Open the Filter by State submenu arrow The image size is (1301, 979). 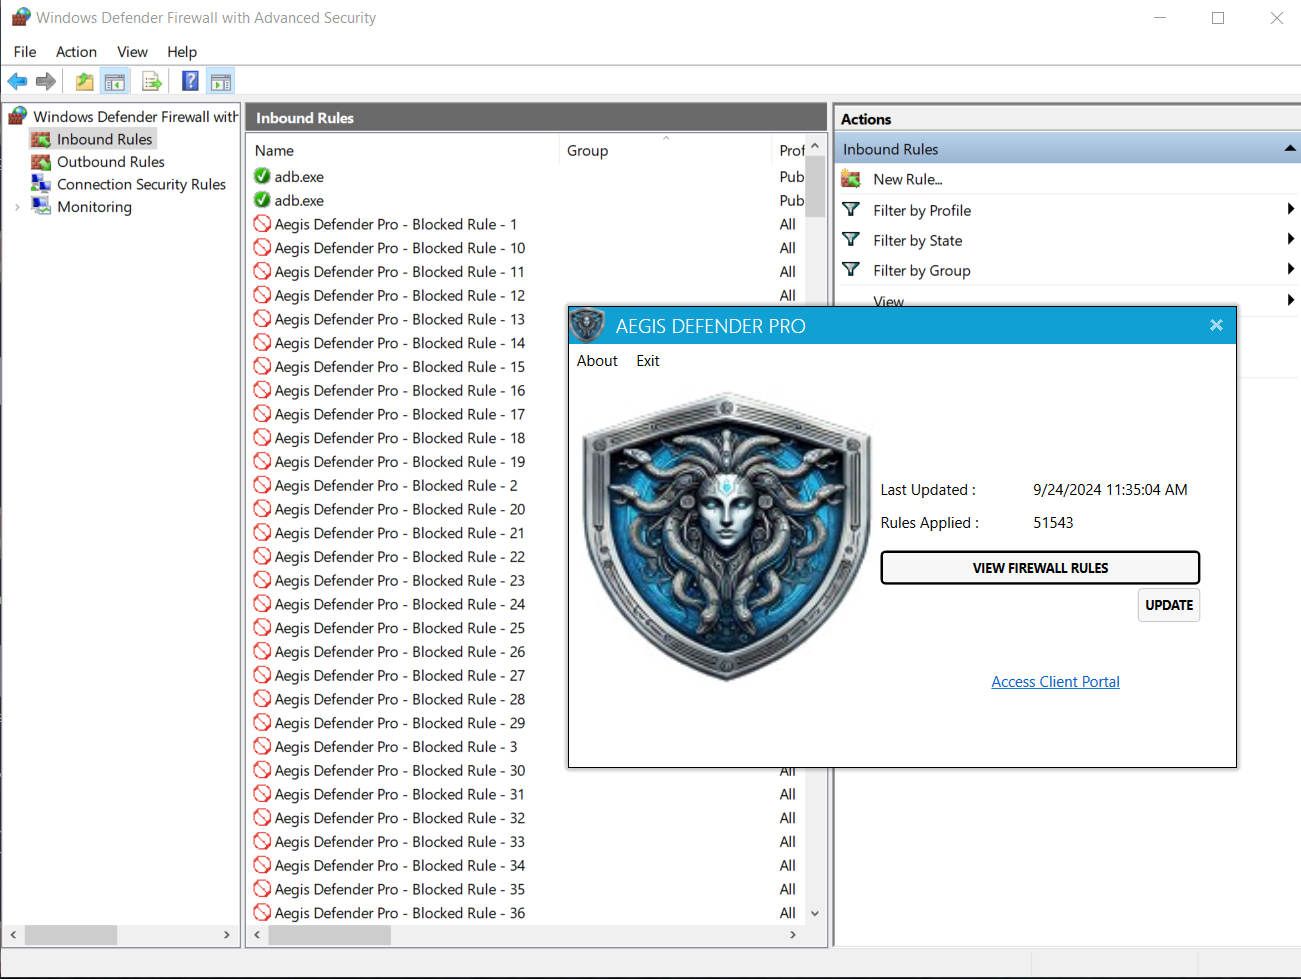pyautogui.click(x=1290, y=239)
